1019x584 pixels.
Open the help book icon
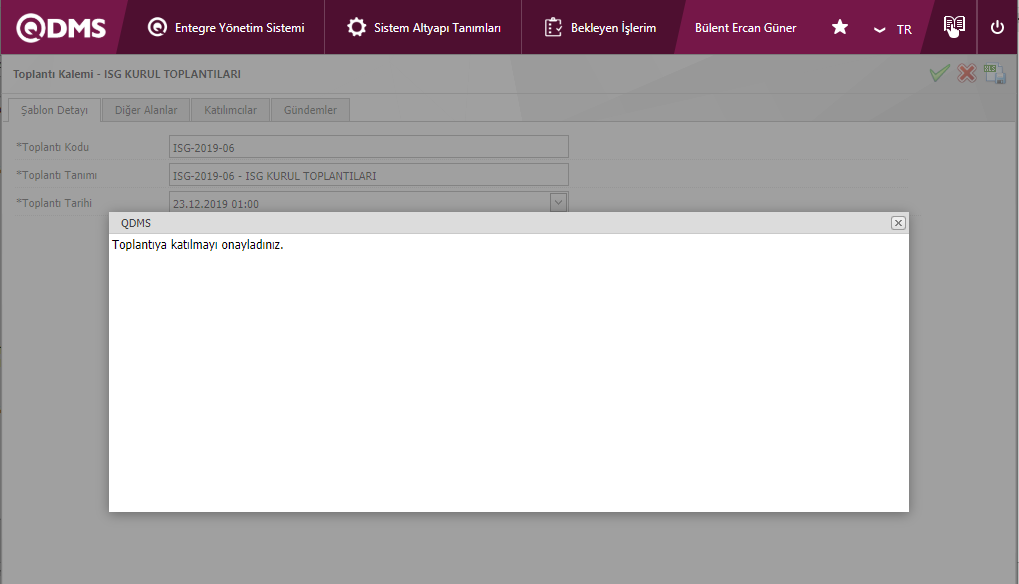point(954,27)
